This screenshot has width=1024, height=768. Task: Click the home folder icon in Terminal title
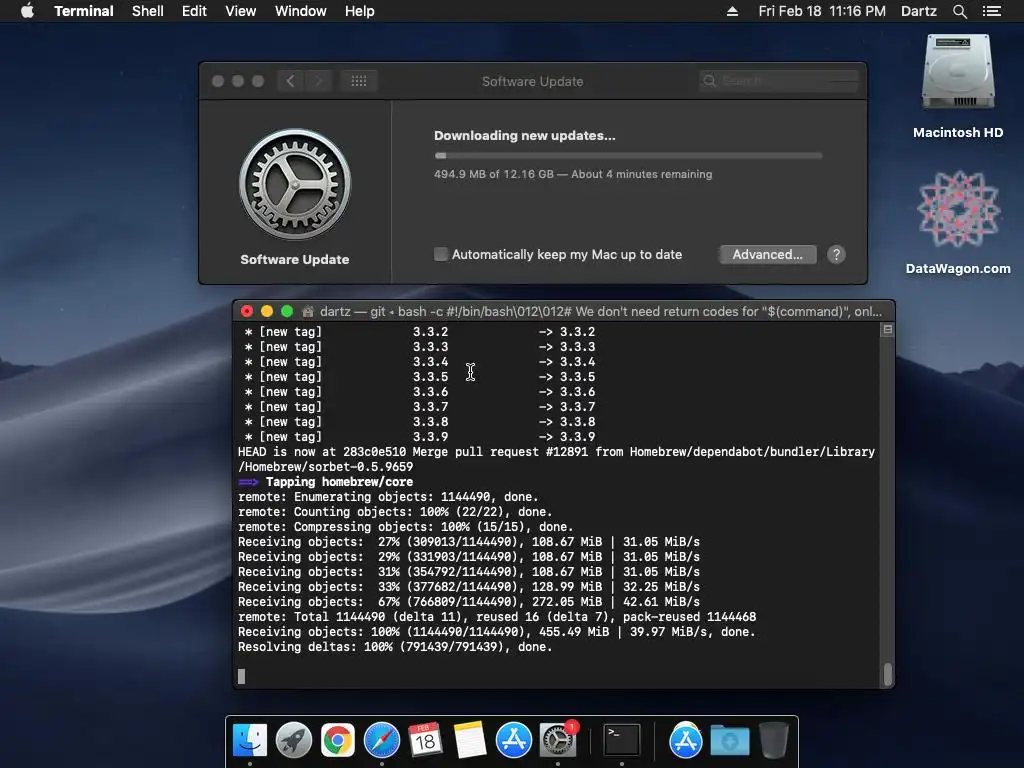coord(308,312)
